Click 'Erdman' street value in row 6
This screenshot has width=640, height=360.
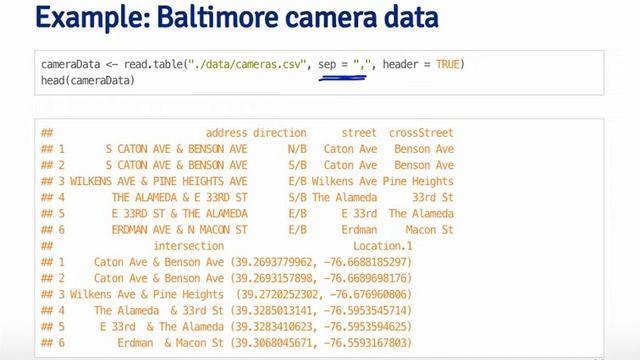click(359, 230)
